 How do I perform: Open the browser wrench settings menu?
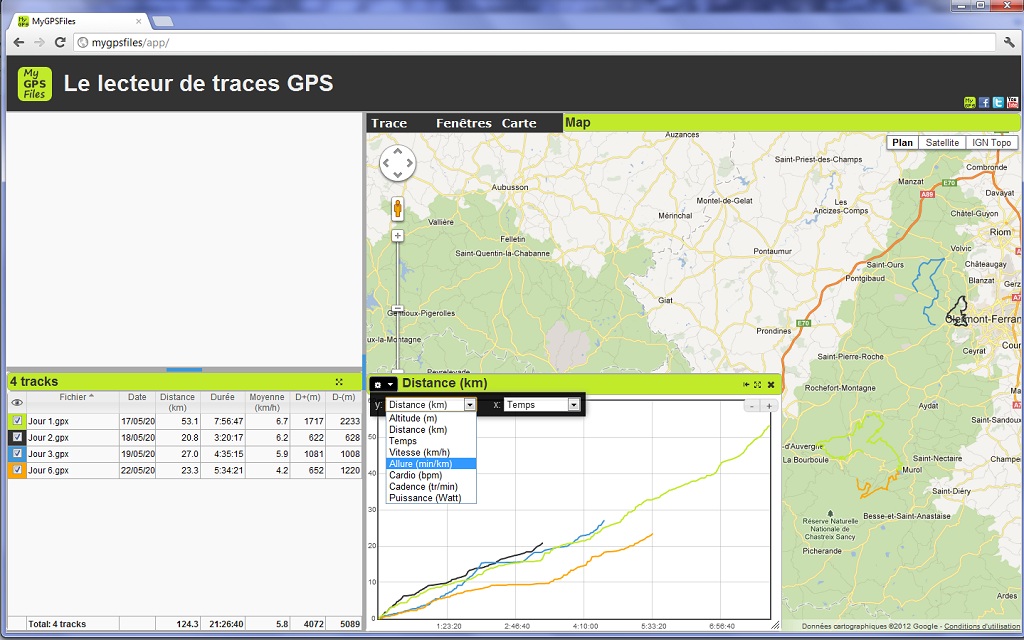1009,42
